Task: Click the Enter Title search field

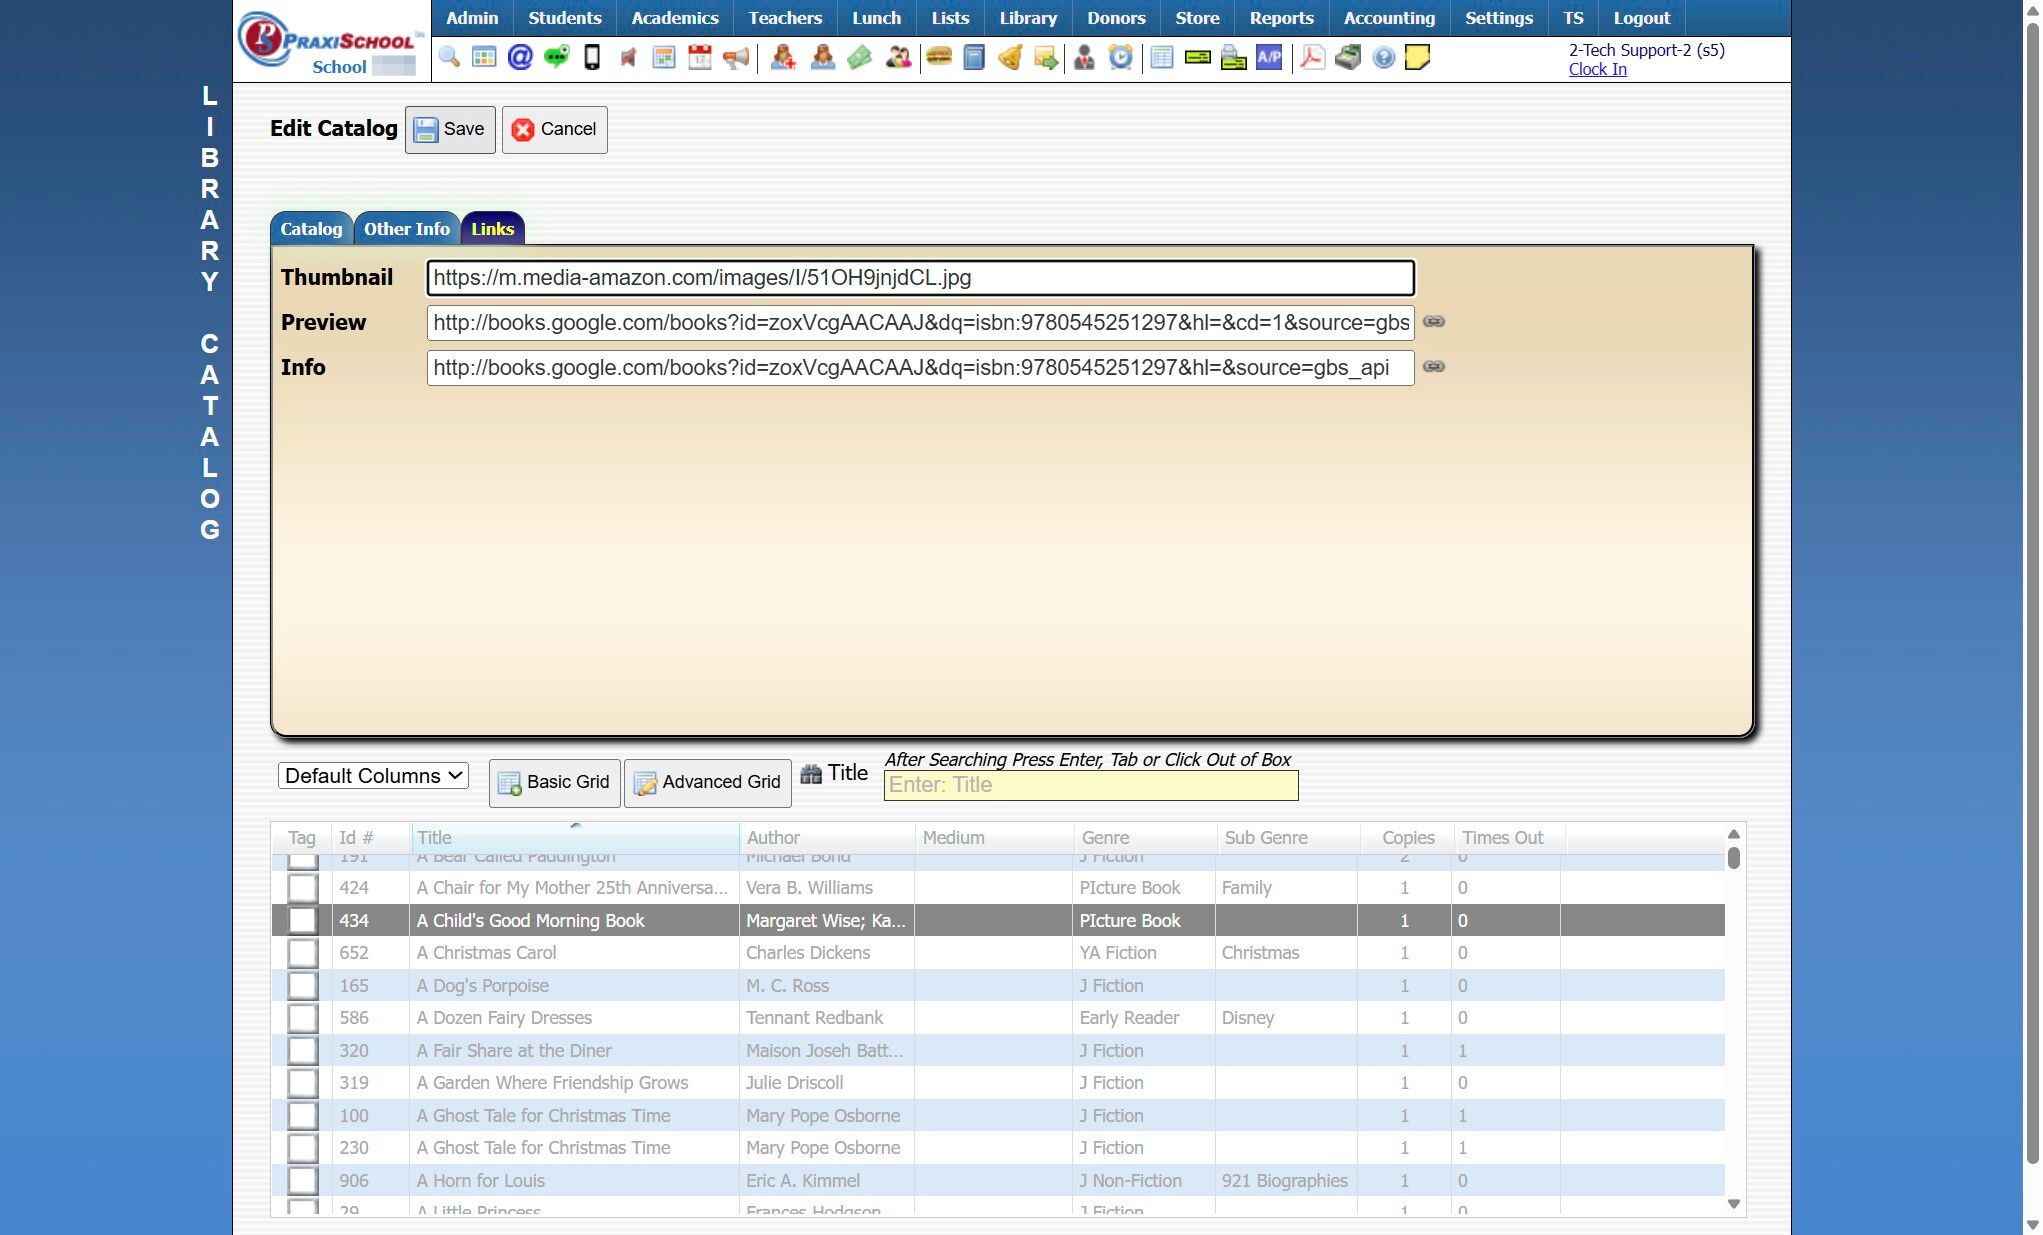Action: [1090, 785]
